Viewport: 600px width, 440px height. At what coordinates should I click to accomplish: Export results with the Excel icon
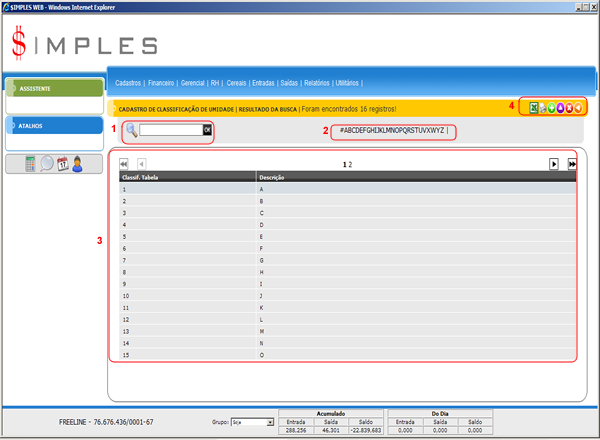coord(534,108)
